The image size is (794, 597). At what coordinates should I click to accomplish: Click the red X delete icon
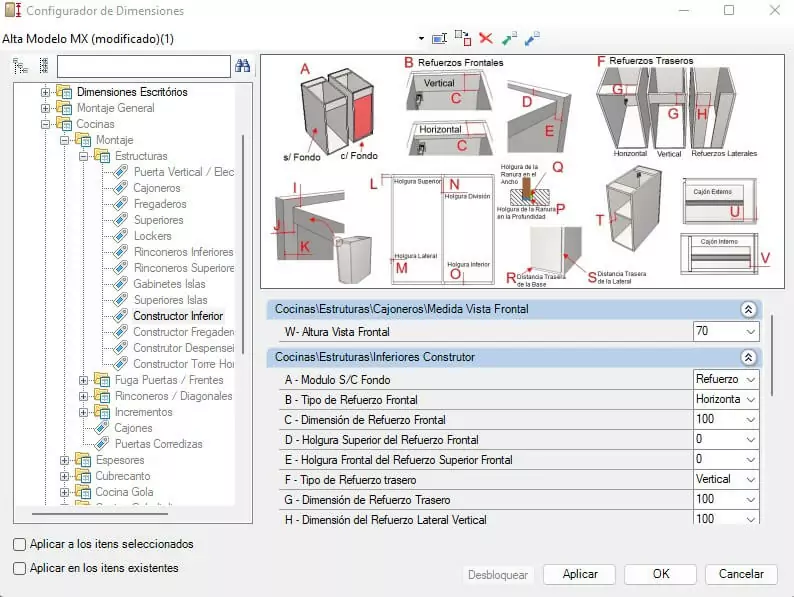coord(486,38)
